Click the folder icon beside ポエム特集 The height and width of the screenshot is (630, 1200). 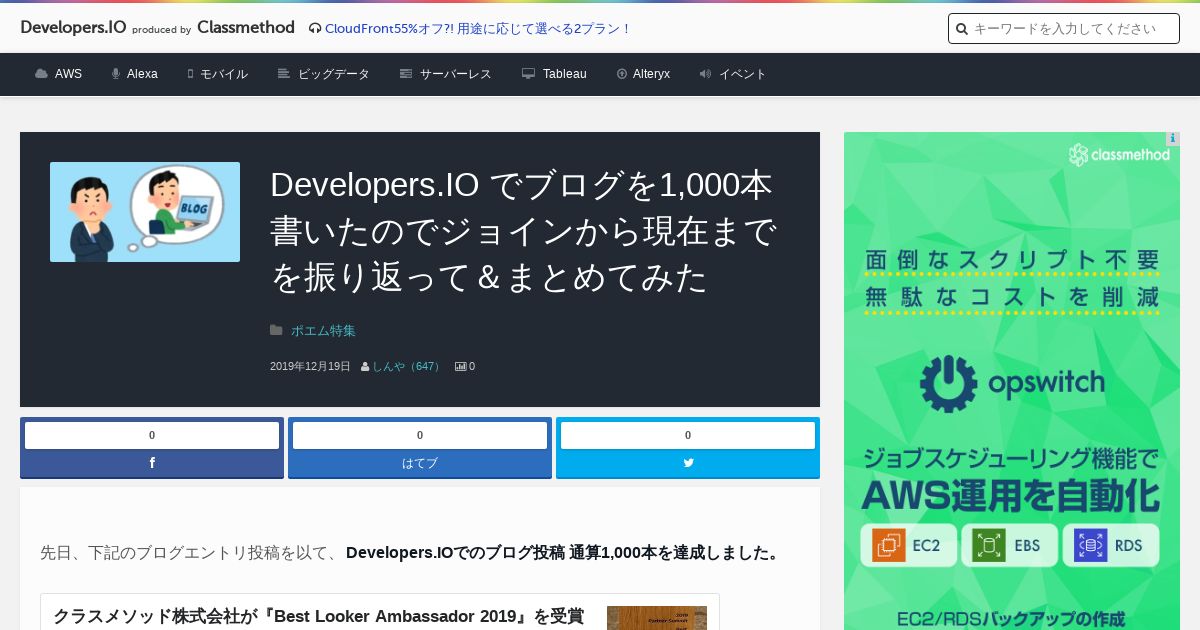pyautogui.click(x=276, y=330)
